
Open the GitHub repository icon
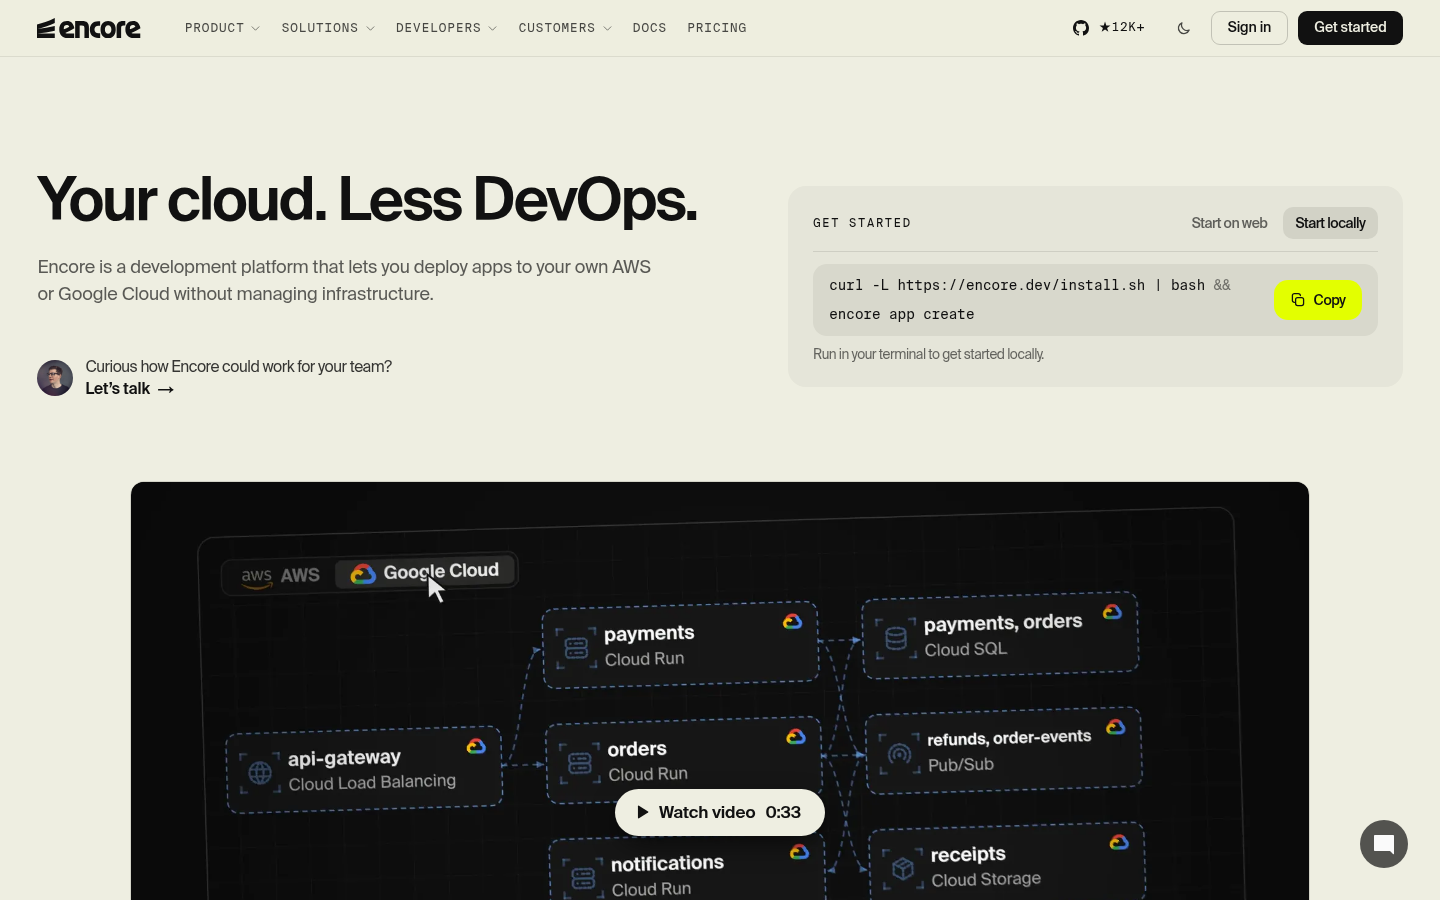(1081, 28)
